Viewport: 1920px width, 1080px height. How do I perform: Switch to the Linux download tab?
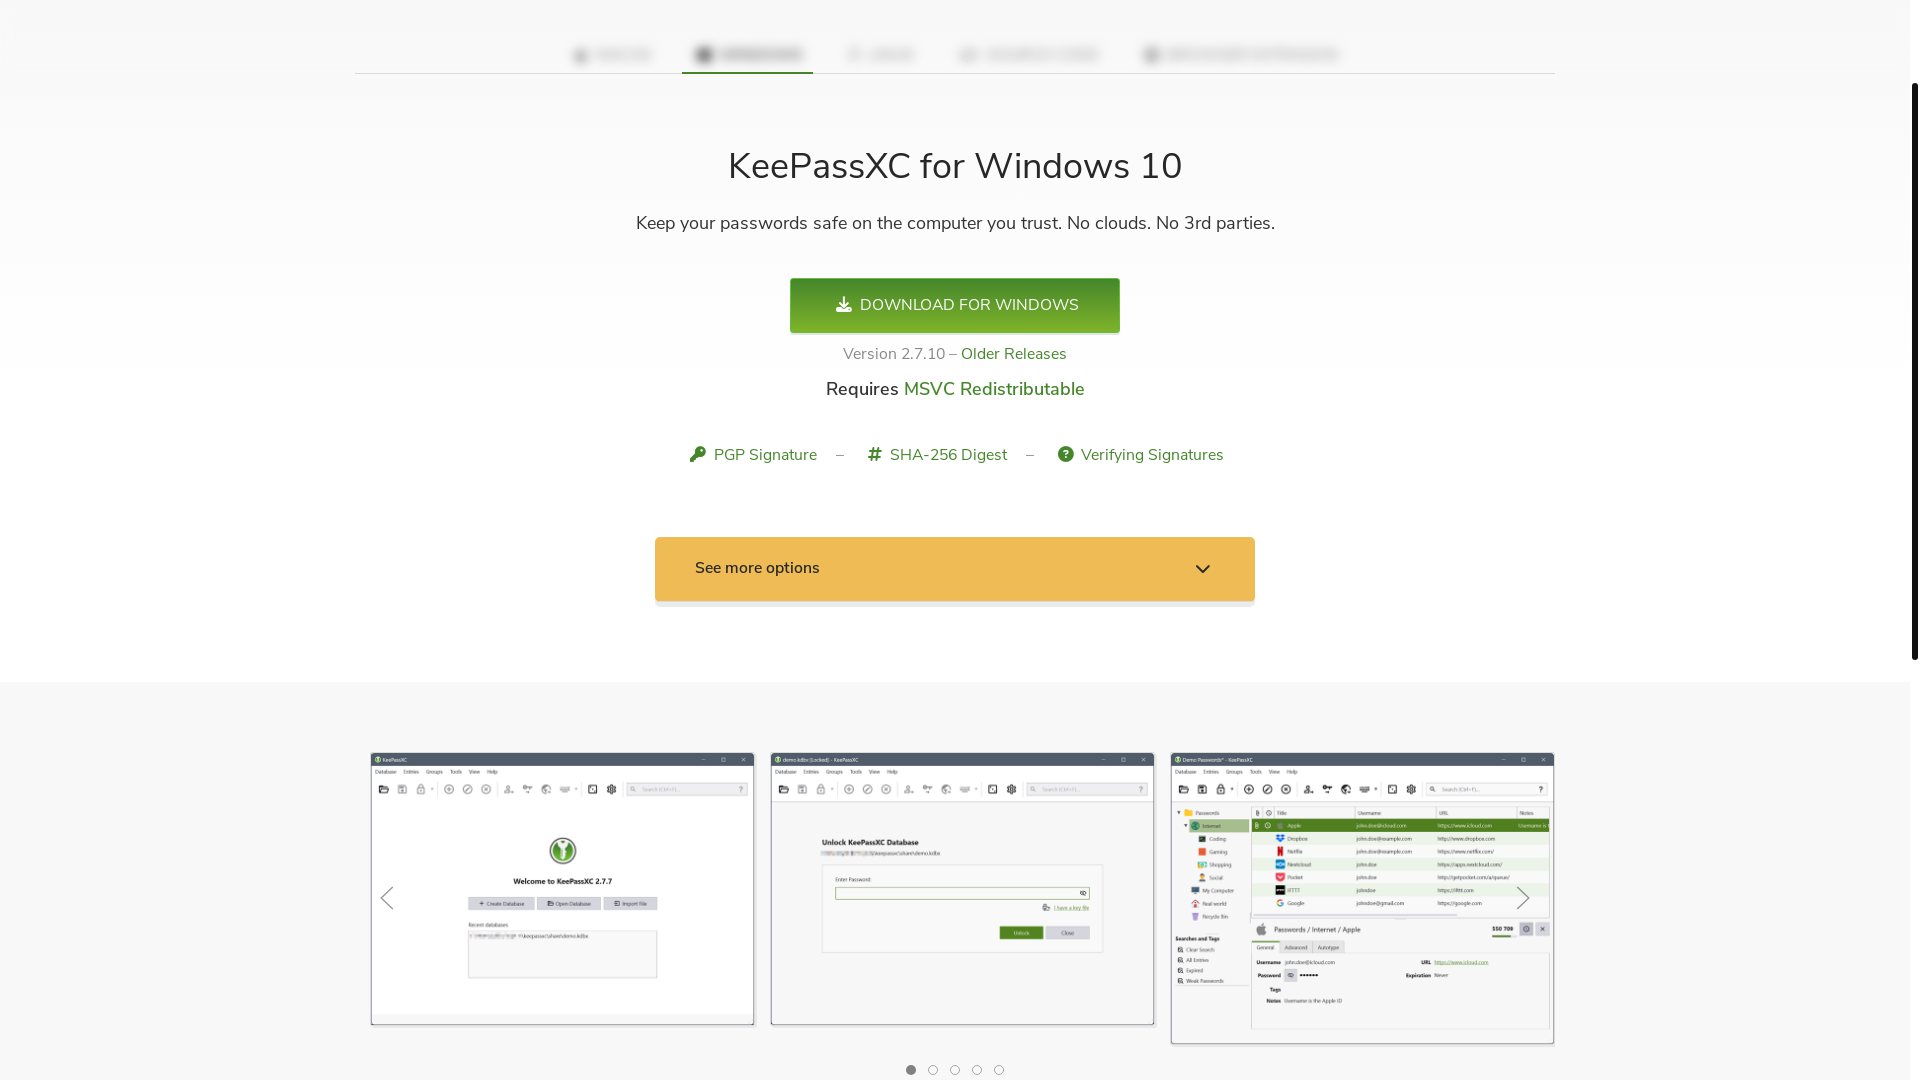881,55
